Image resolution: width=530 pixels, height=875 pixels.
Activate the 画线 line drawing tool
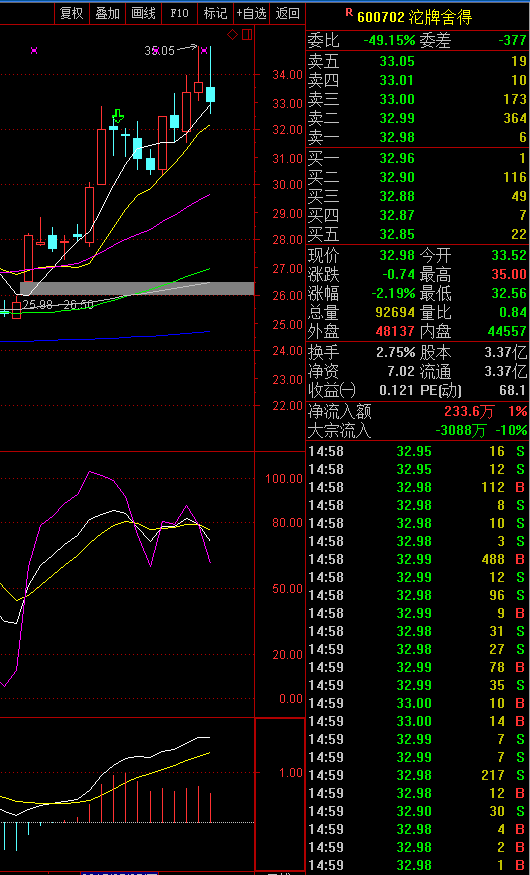pyautogui.click(x=143, y=13)
